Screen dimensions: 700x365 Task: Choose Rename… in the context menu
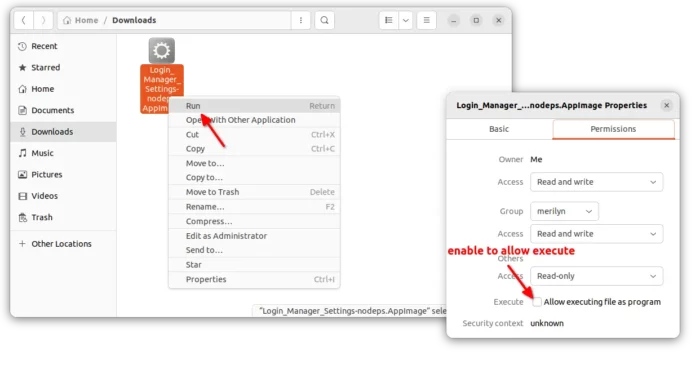coord(254,207)
